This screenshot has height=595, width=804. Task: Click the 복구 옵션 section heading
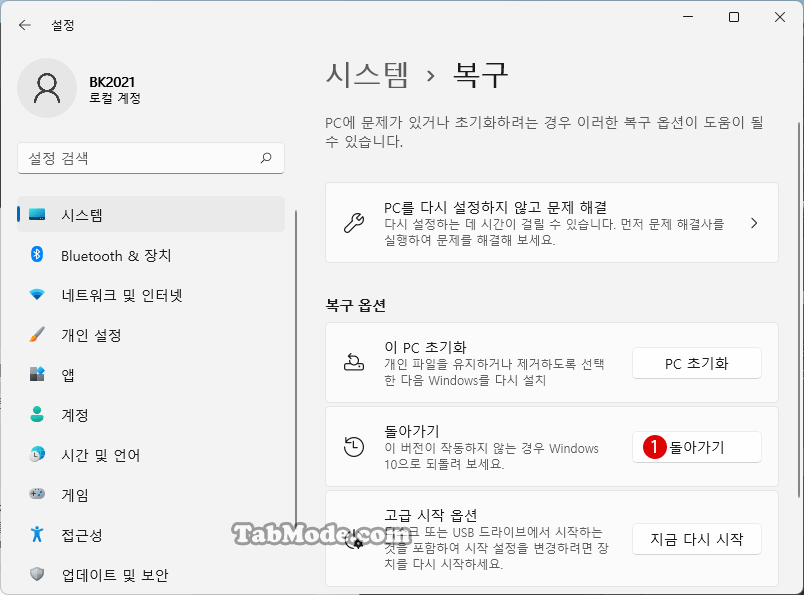click(x=355, y=305)
